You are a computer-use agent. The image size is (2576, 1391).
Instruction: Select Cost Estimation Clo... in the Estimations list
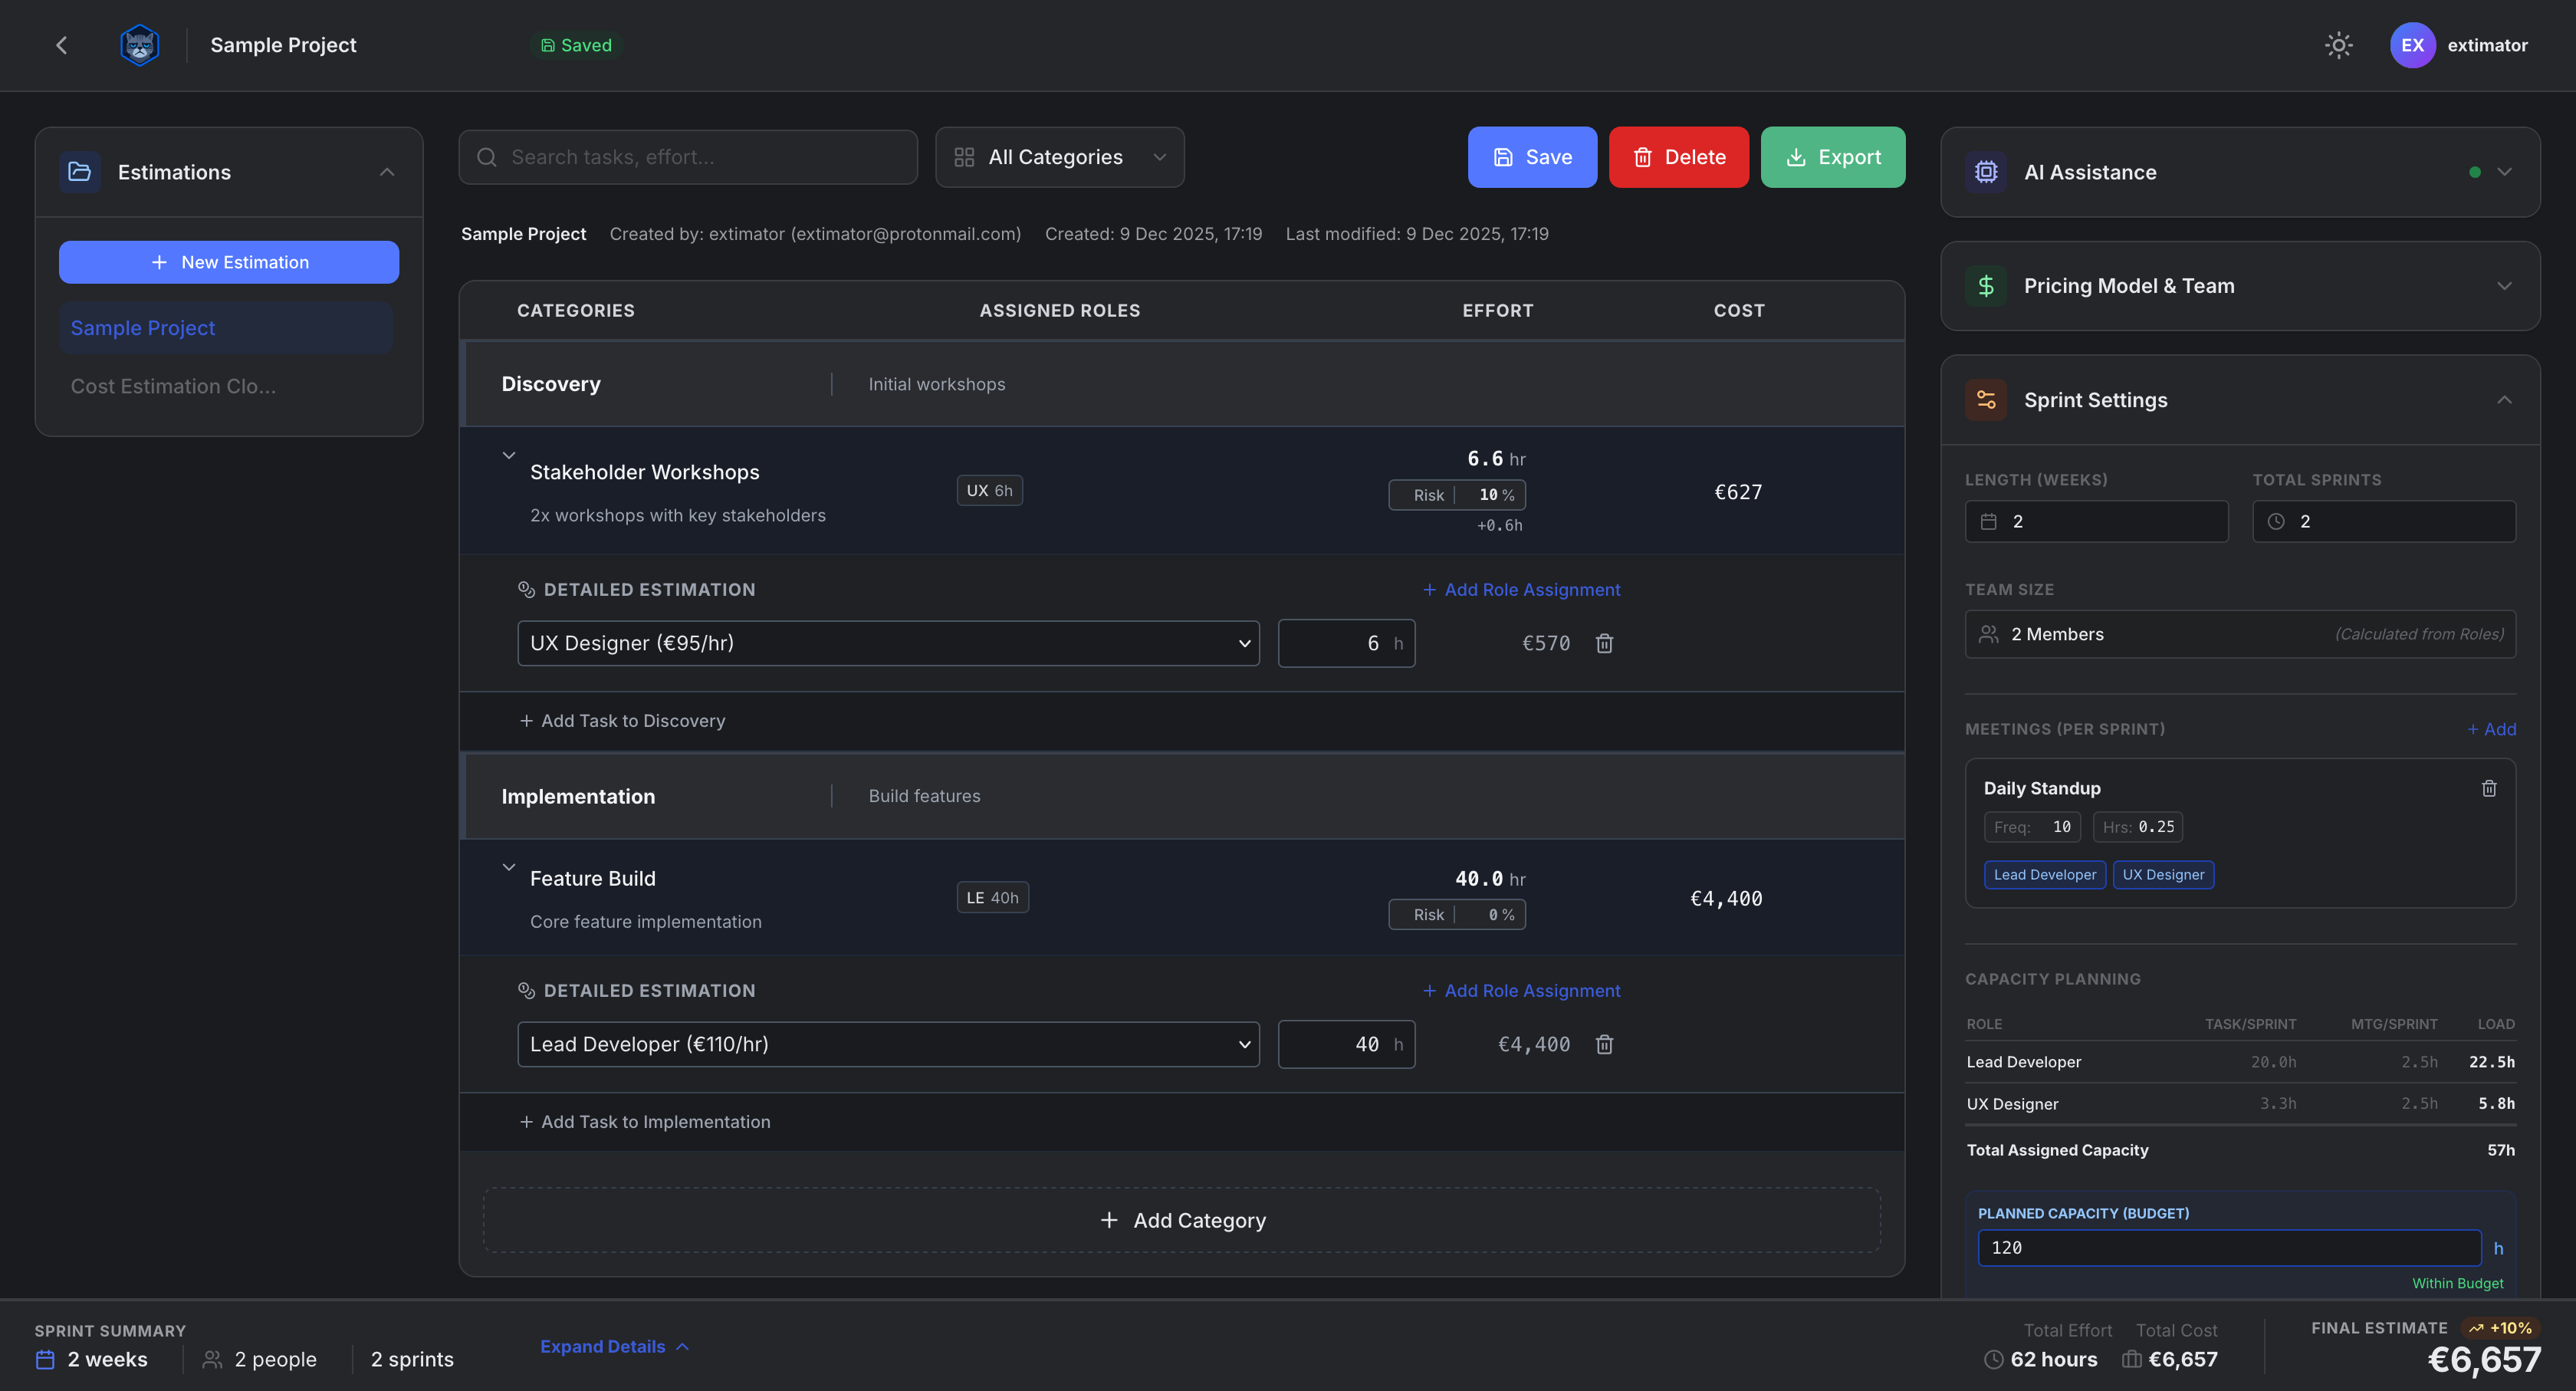pyautogui.click(x=173, y=386)
